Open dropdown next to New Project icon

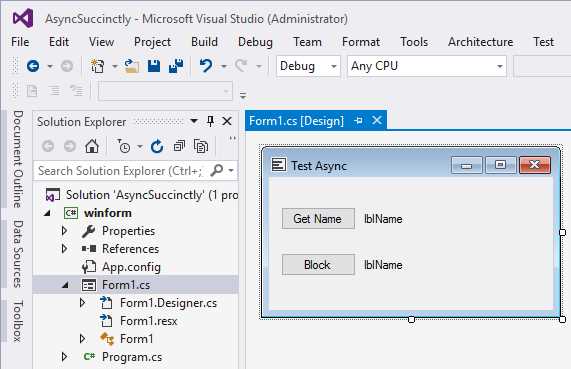(114, 66)
